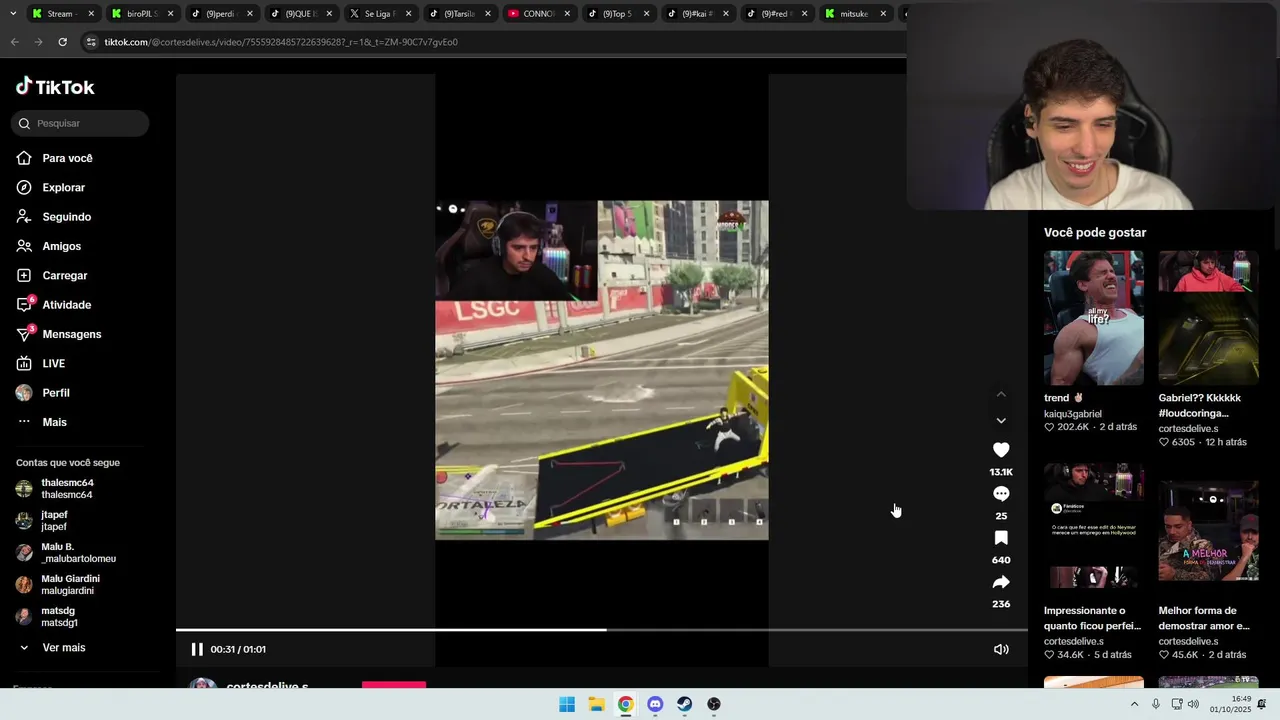Click the Pesquisar search field

[x=80, y=123]
